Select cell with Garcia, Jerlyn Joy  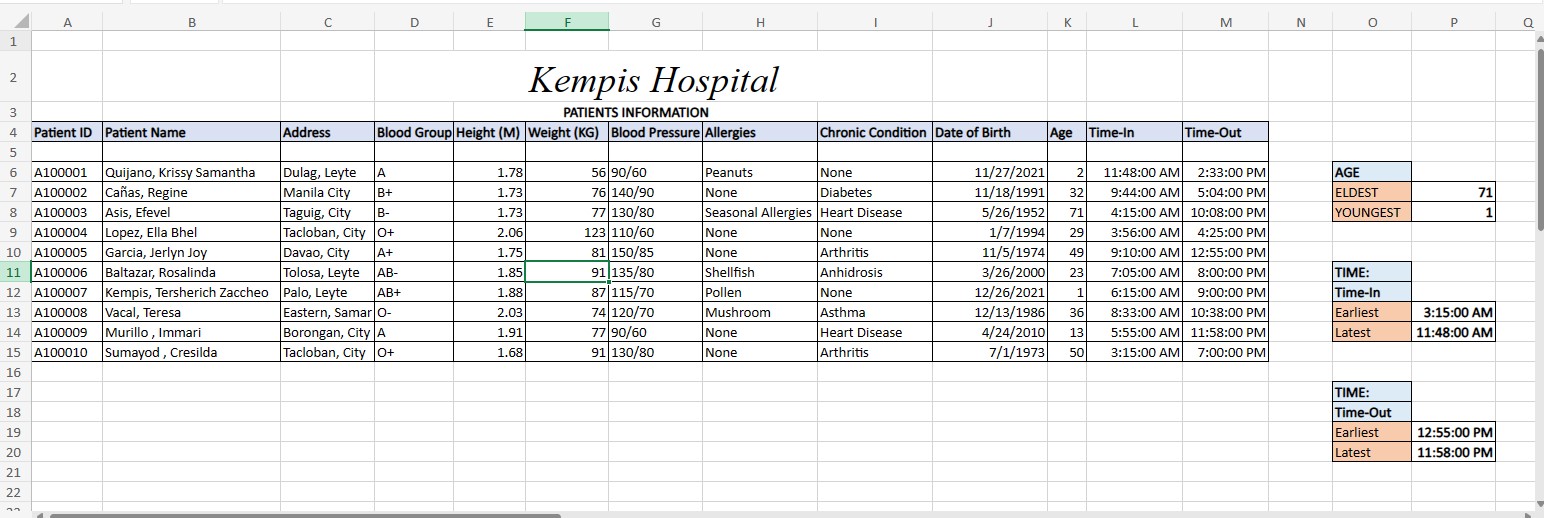click(x=191, y=252)
